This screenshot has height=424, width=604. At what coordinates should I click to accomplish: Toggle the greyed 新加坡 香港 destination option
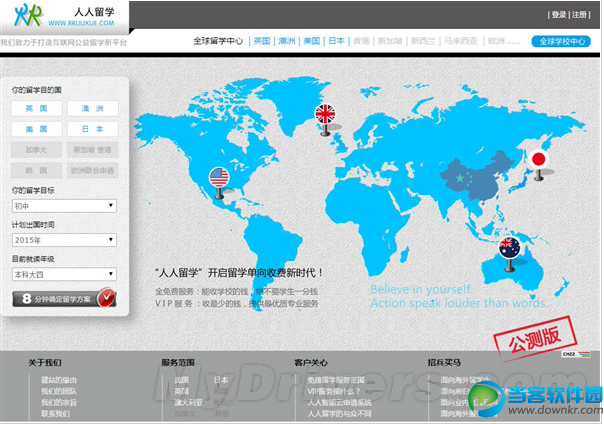(x=93, y=150)
